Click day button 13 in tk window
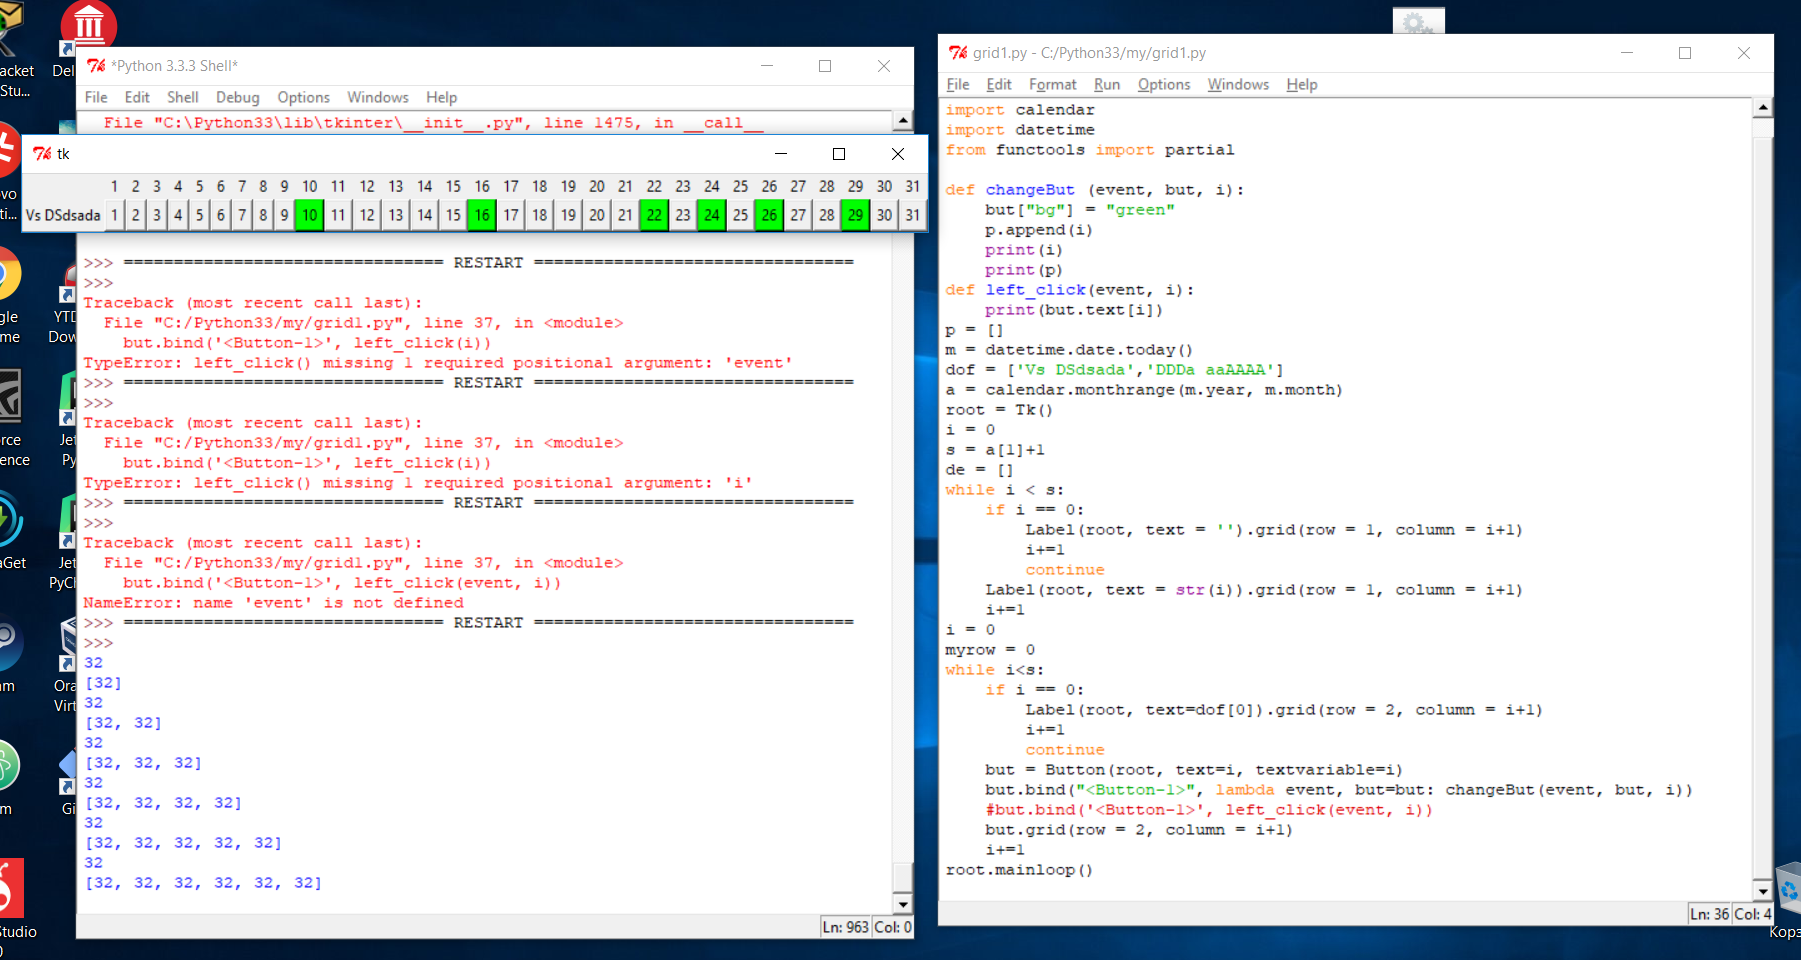The width and height of the screenshot is (1801, 960). tap(396, 215)
